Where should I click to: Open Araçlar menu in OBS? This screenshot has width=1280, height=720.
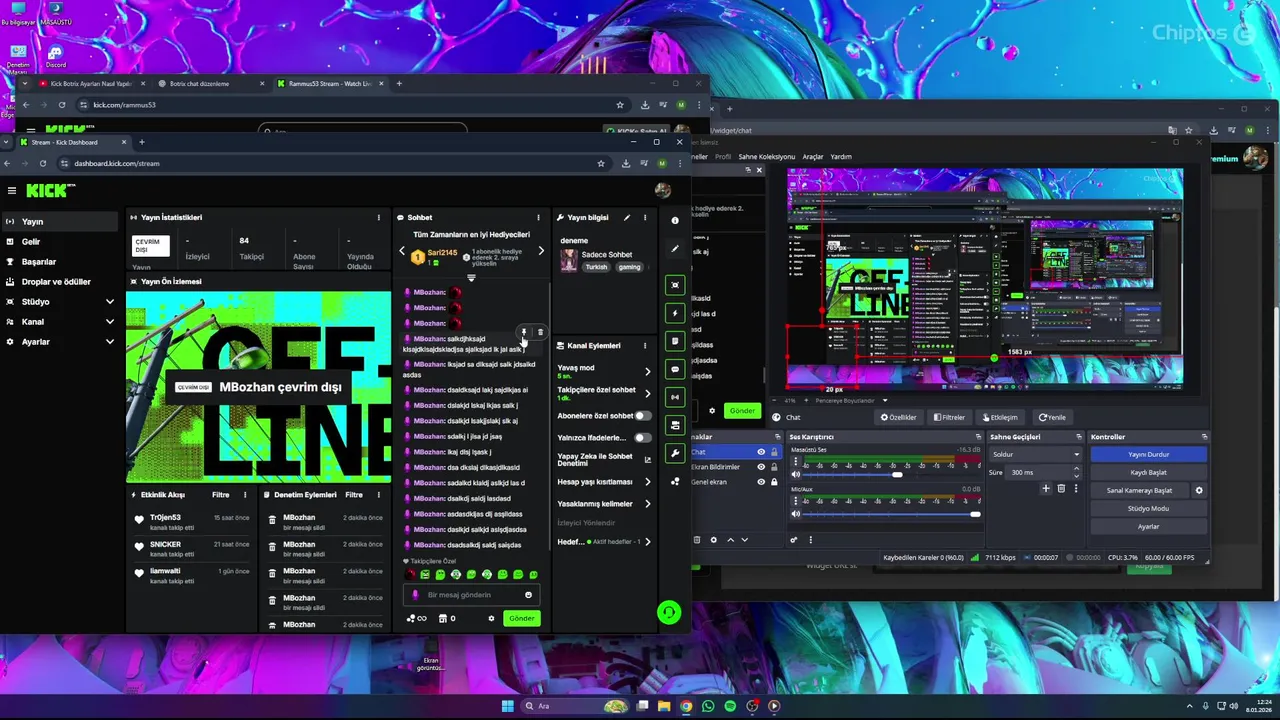(x=813, y=157)
